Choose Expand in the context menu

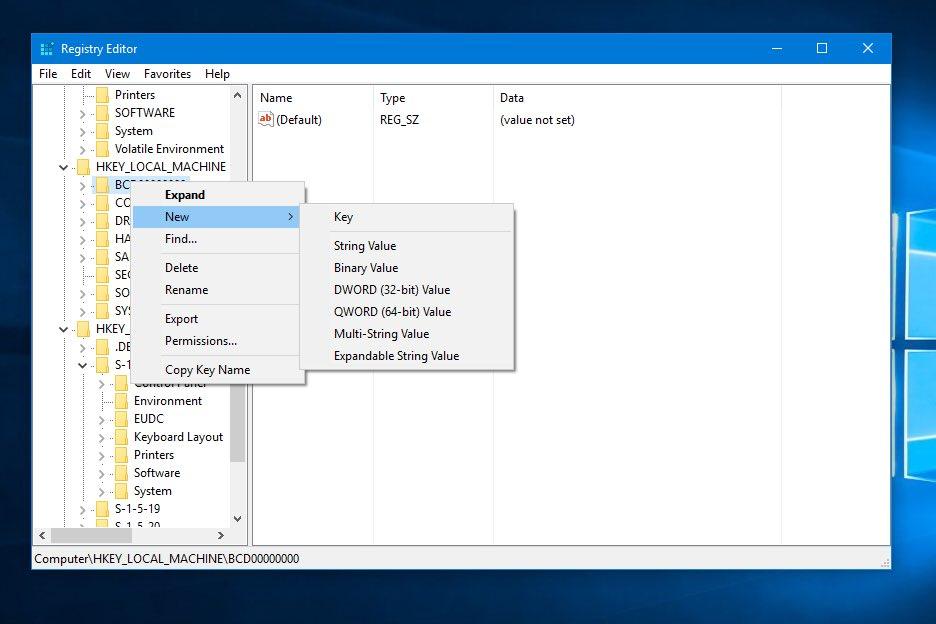coord(217,195)
